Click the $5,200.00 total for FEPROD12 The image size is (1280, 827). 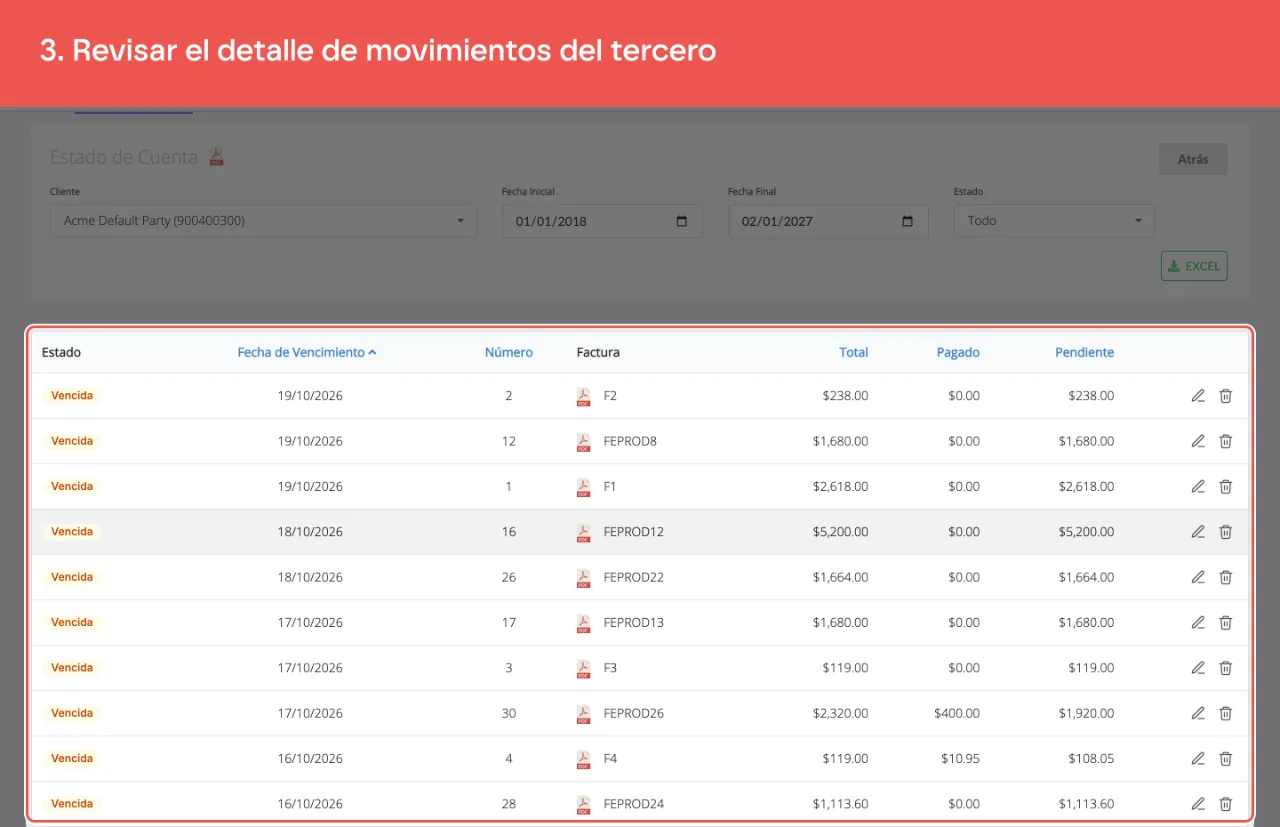(840, 532)
